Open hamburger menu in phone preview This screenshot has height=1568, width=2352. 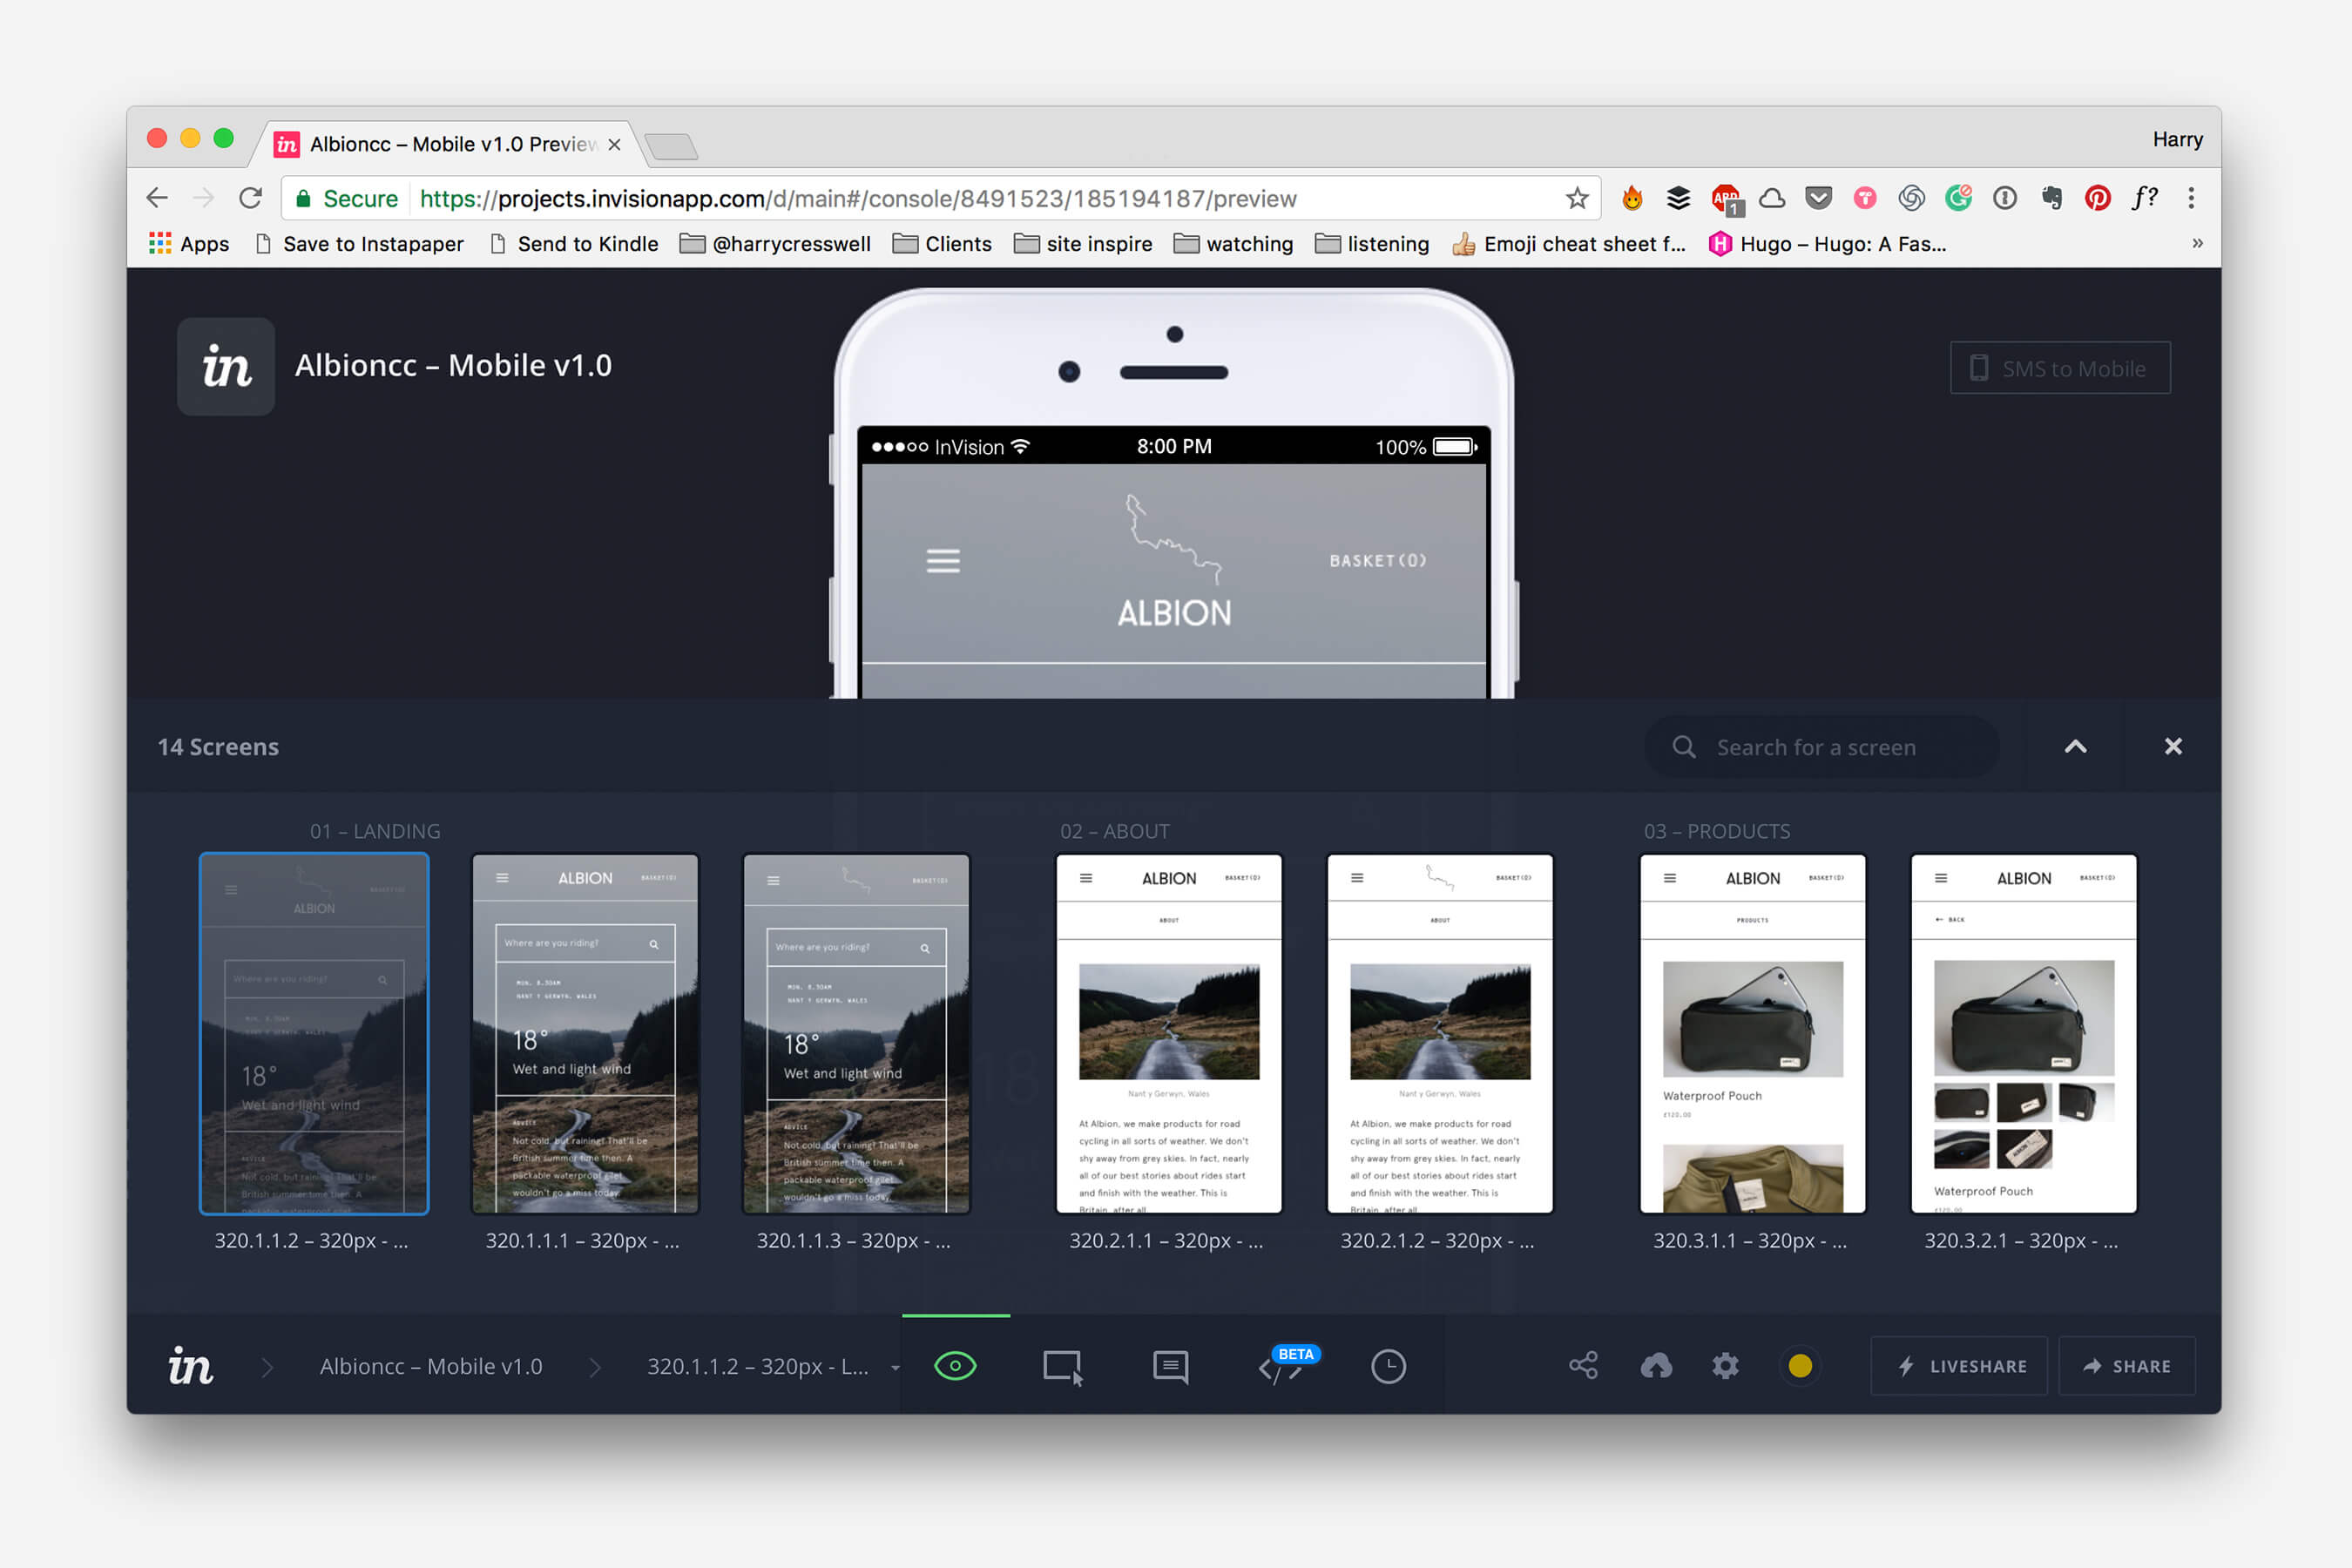943,560
